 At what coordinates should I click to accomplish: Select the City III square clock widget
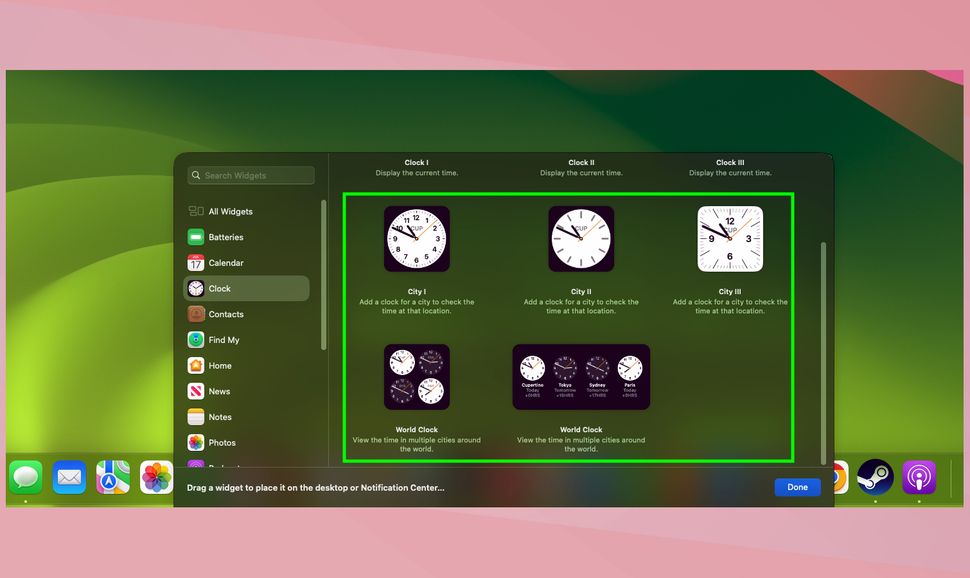(x=730, y=238)
